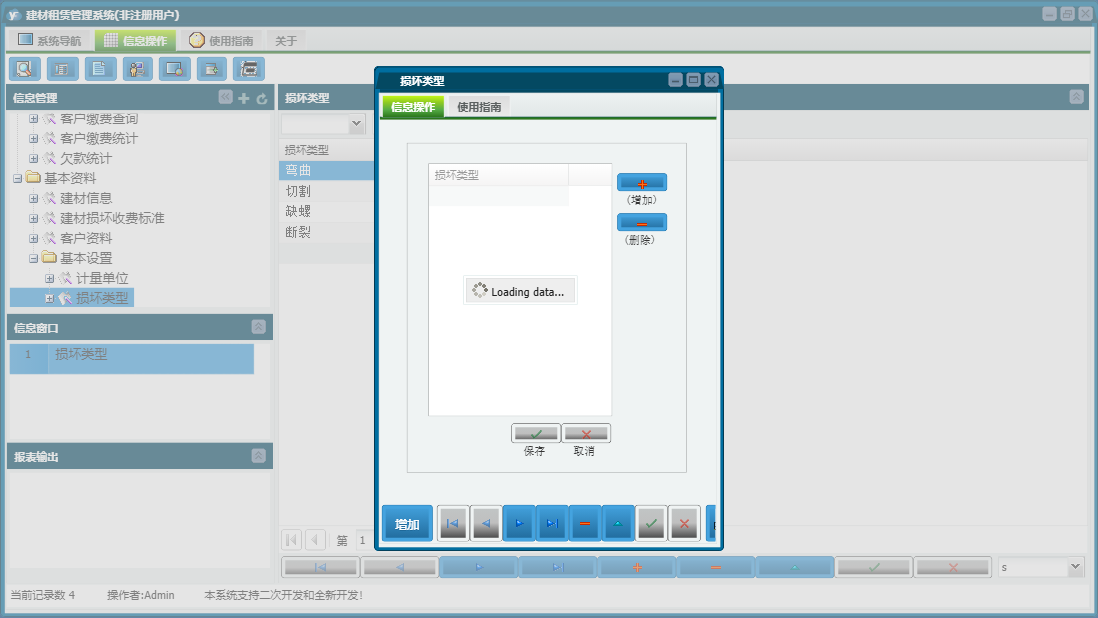
Task: Select 建材损坏收费标准 in the tree
Action: 112,218
